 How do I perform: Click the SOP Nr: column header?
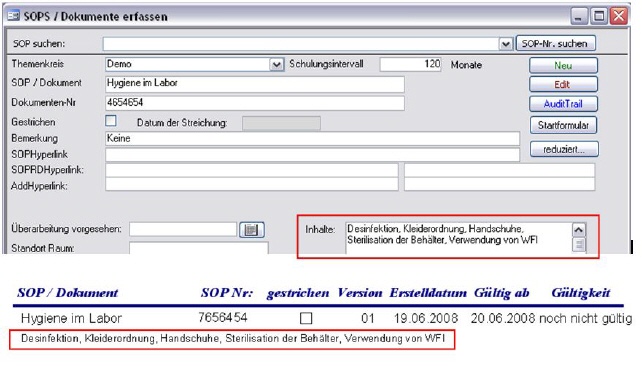click(x=227, y=293)
